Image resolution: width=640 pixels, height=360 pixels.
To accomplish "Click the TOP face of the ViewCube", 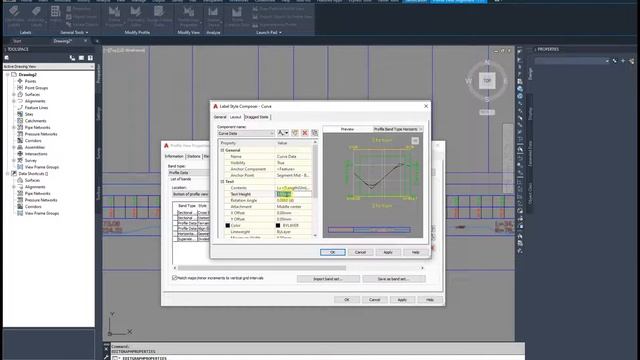I will [487, 81].
